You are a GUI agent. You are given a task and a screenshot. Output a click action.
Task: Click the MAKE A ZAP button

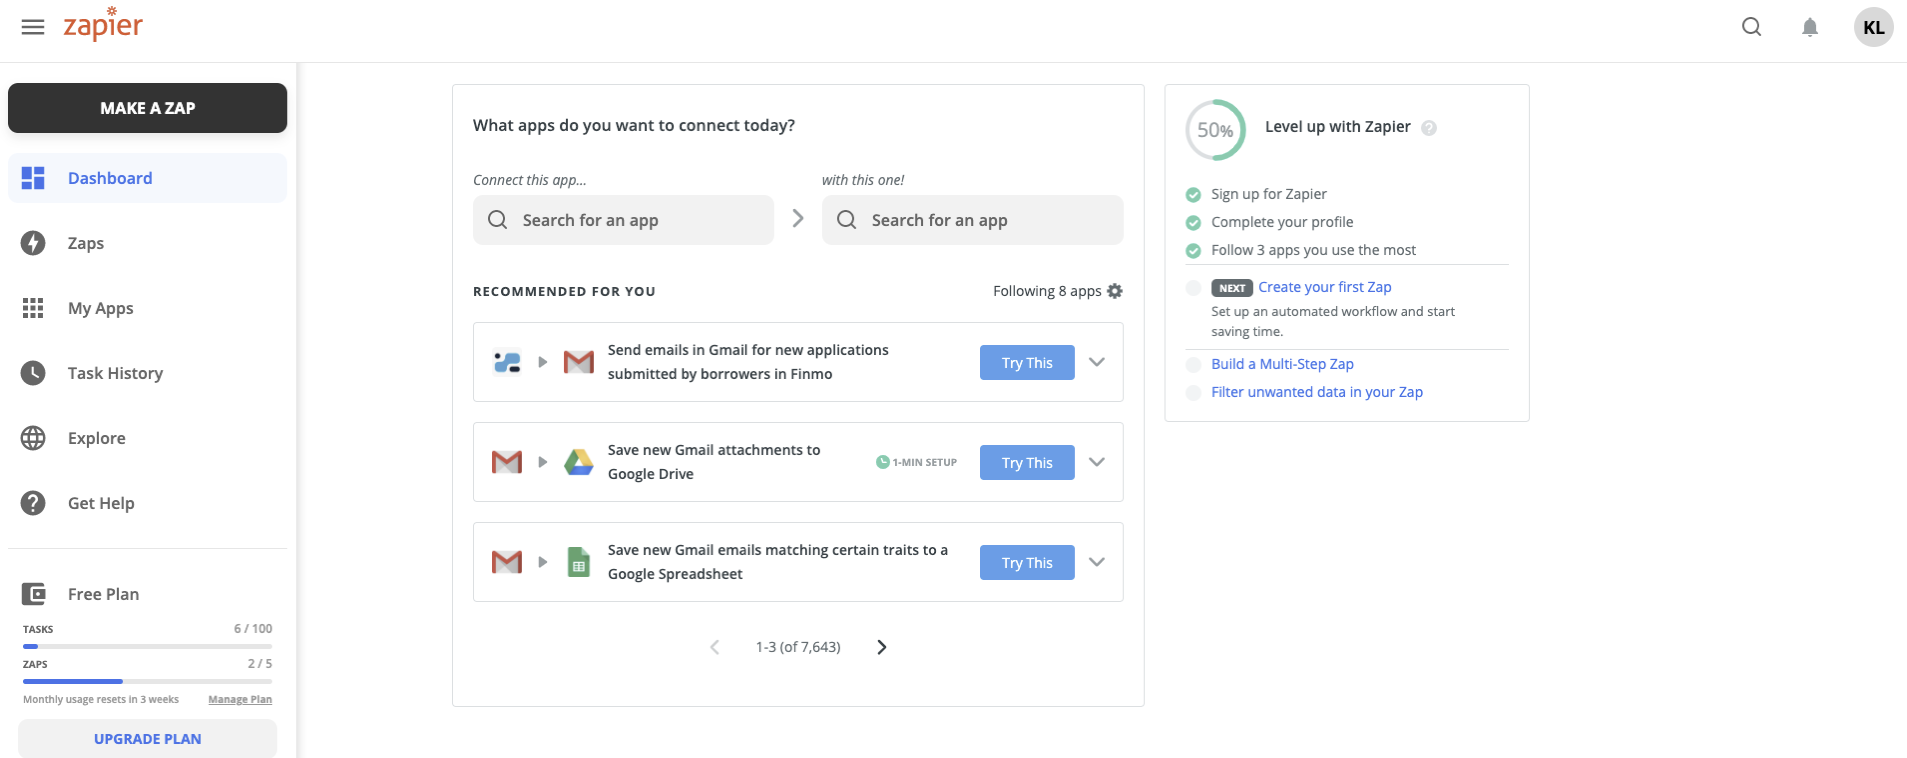(147, 108)
